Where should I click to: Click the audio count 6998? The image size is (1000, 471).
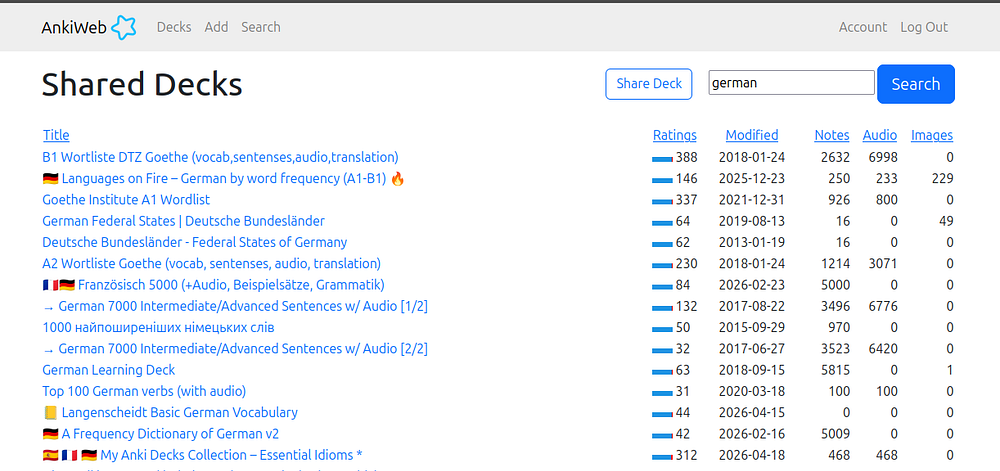point(882,157)
